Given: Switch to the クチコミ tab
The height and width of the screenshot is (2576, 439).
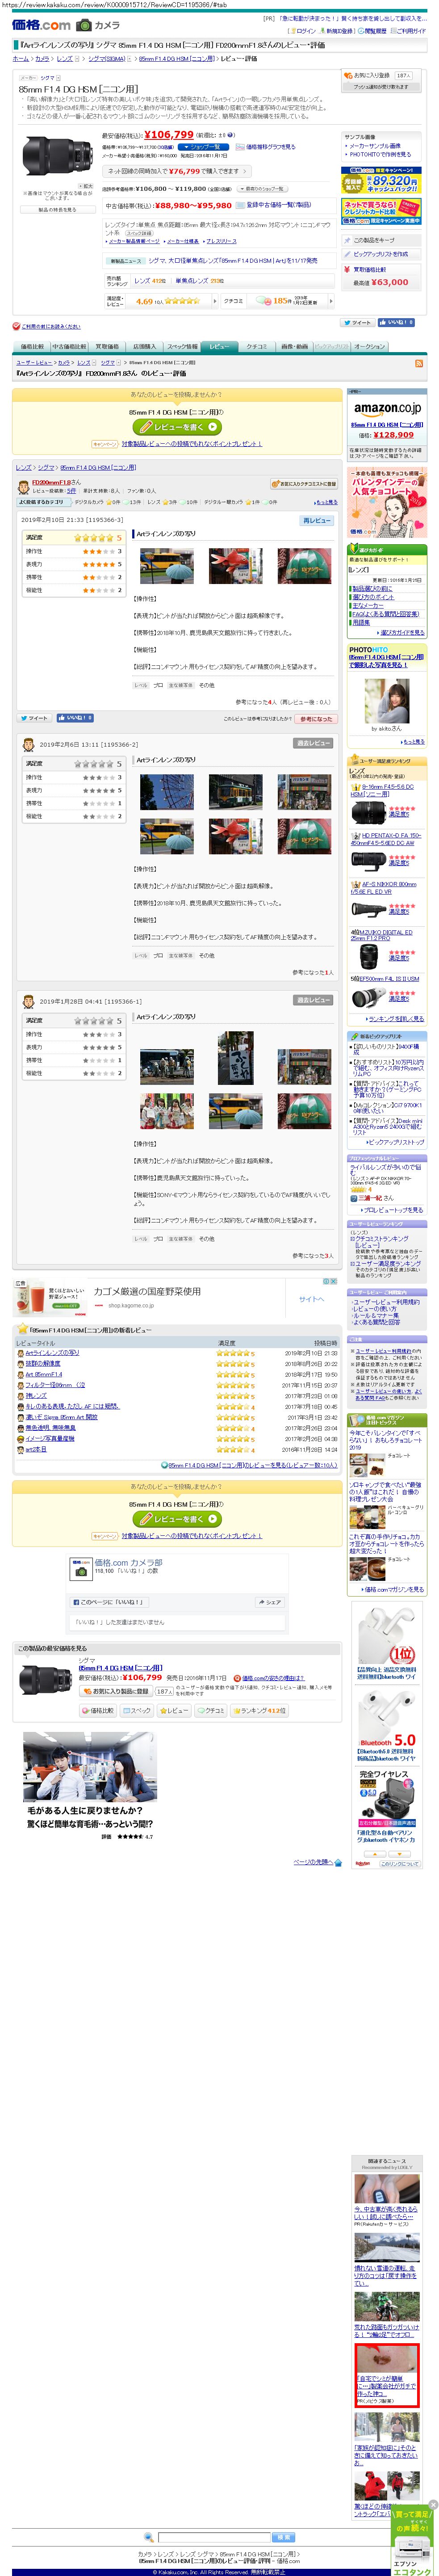Looking at the screenshot, I should [256, 346].
